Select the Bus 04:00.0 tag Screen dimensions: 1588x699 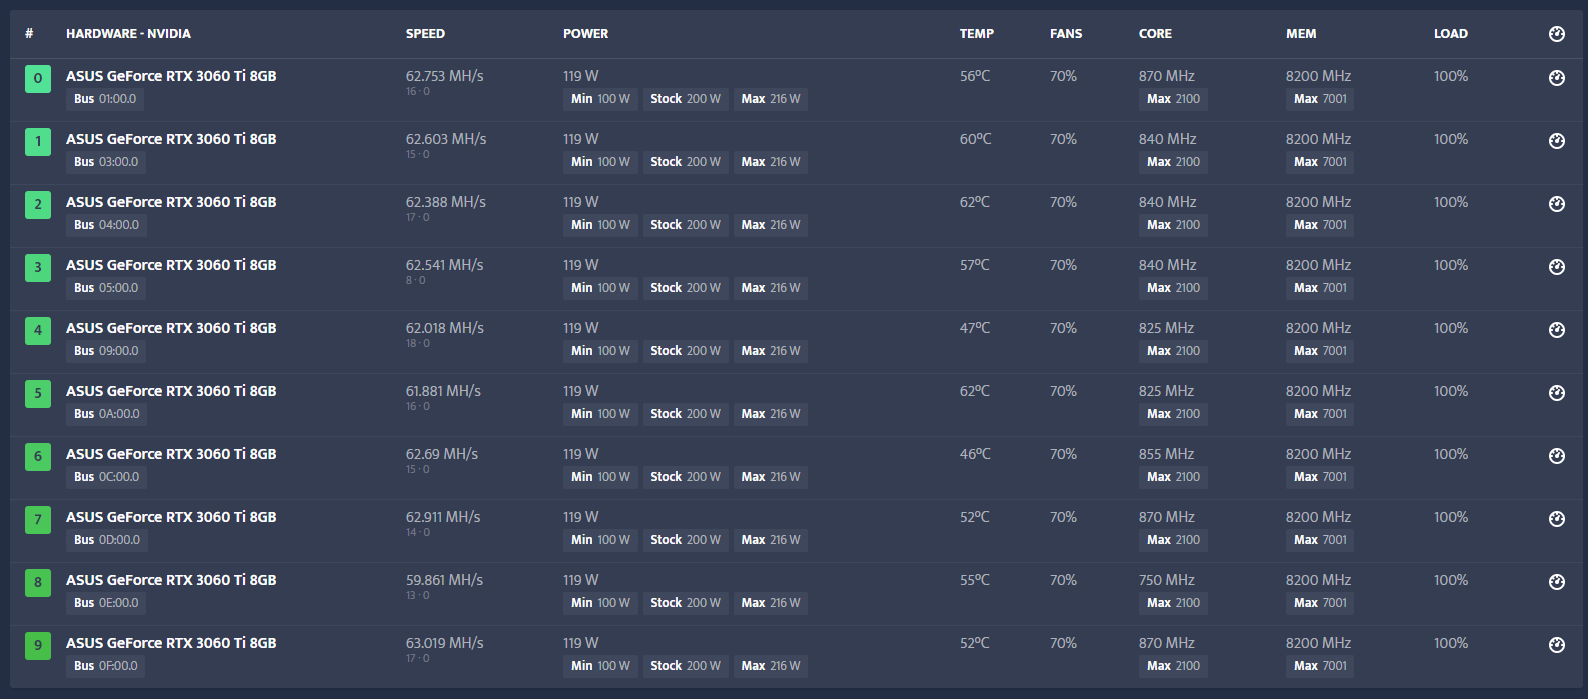coord(106,225)
